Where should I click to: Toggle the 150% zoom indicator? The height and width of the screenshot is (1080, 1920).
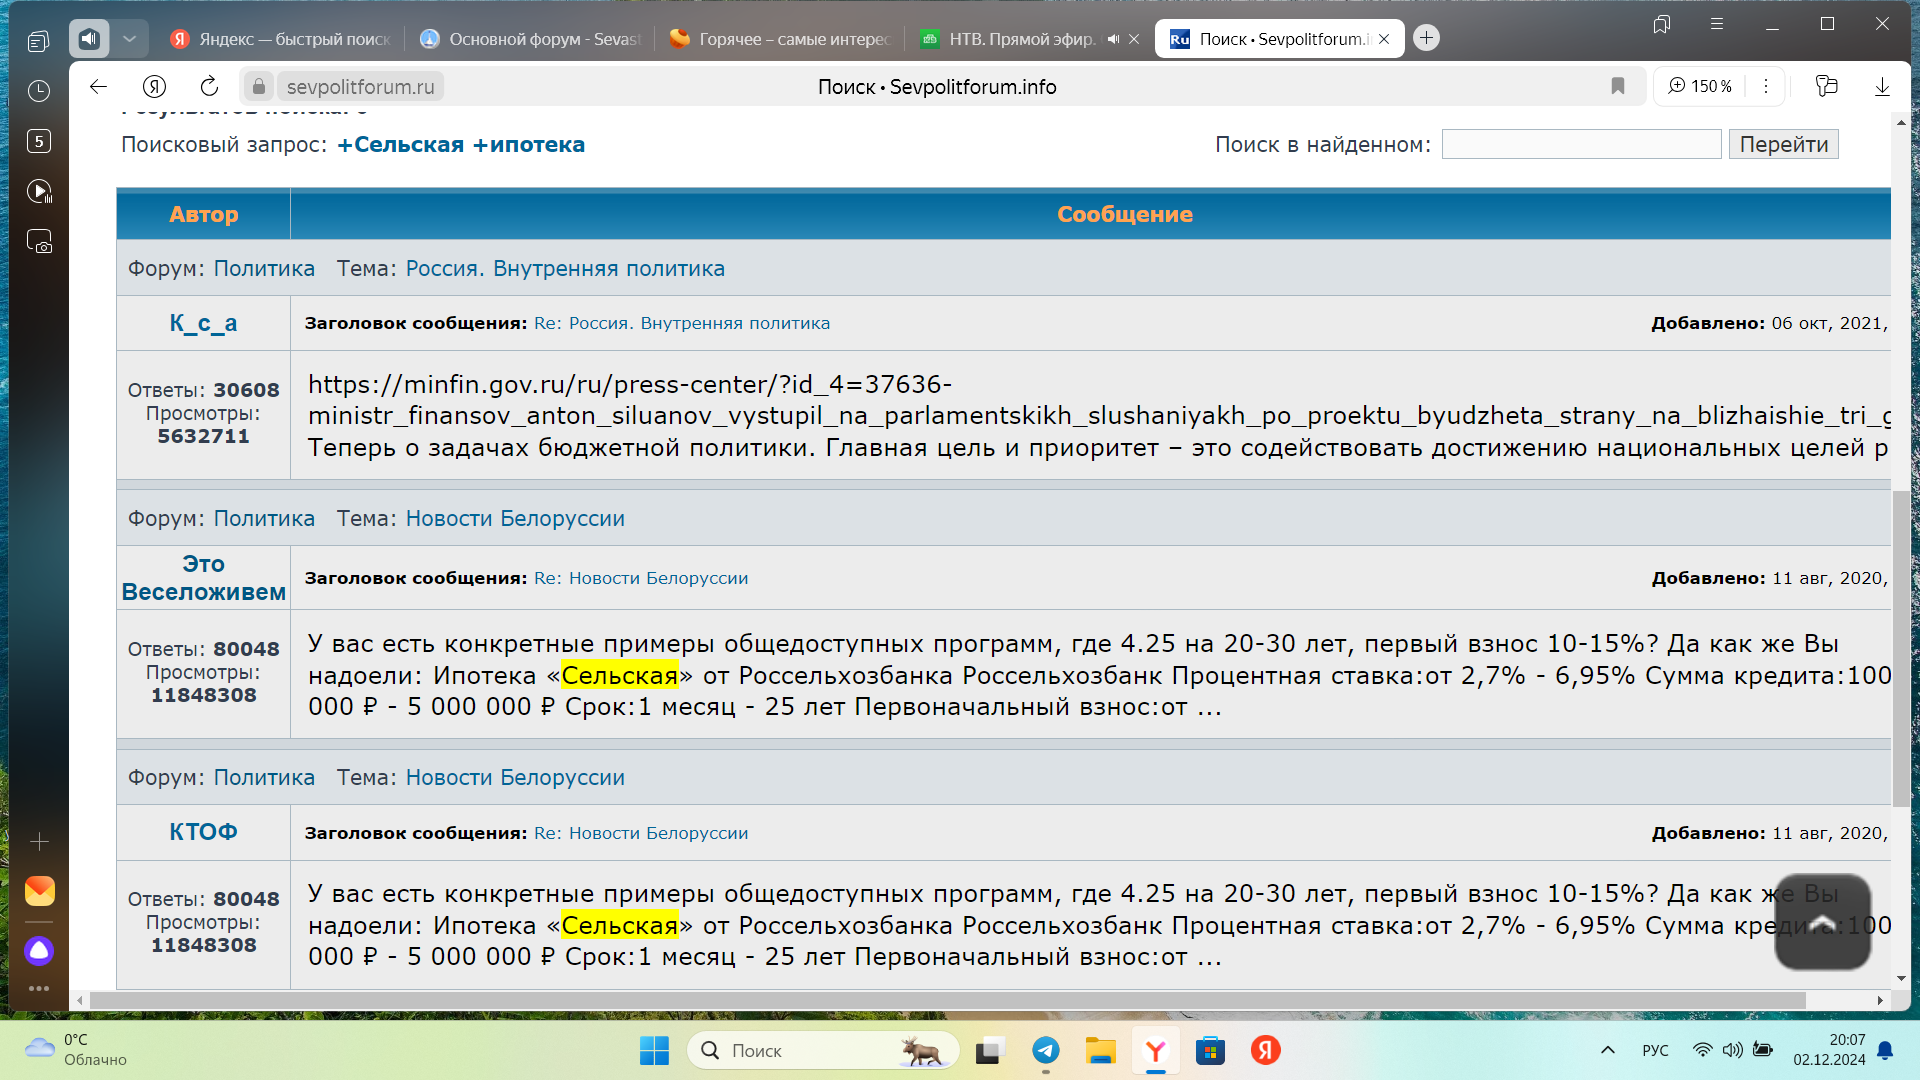pyautogui.click(x=1700, y=86)
